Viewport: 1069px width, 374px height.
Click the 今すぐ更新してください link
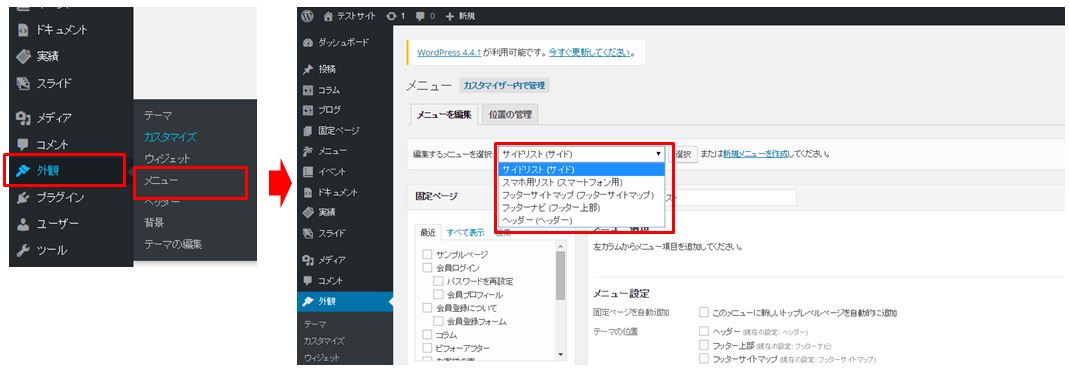590,52
